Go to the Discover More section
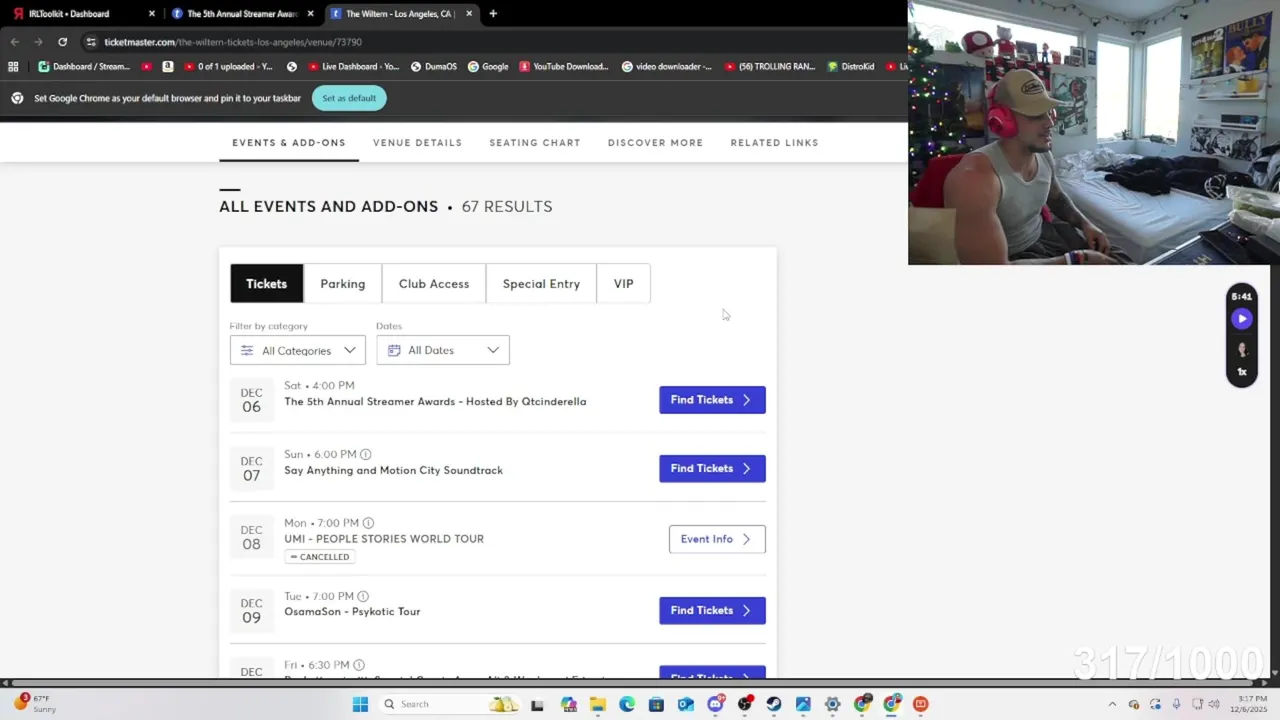 pyautogui.click(x=655, y=143)
